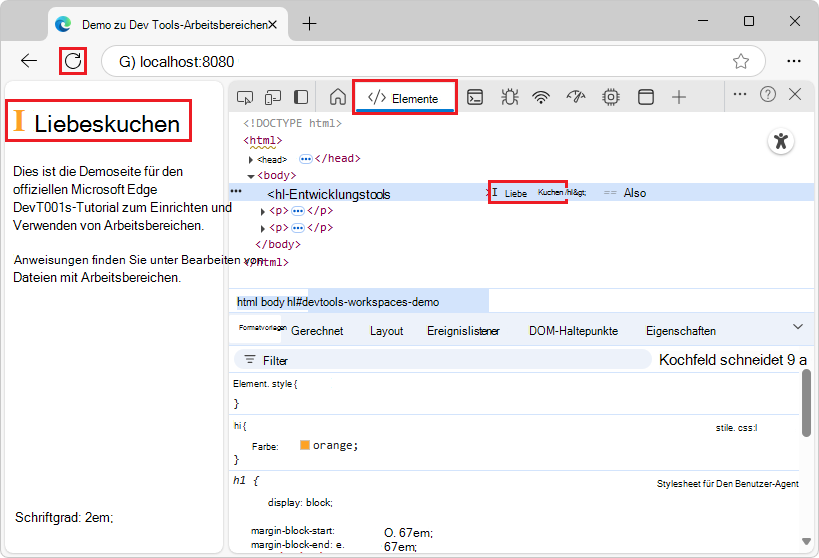Open the browser settings and more menu
Screen dimensions: 819x558
click(794, 61)
